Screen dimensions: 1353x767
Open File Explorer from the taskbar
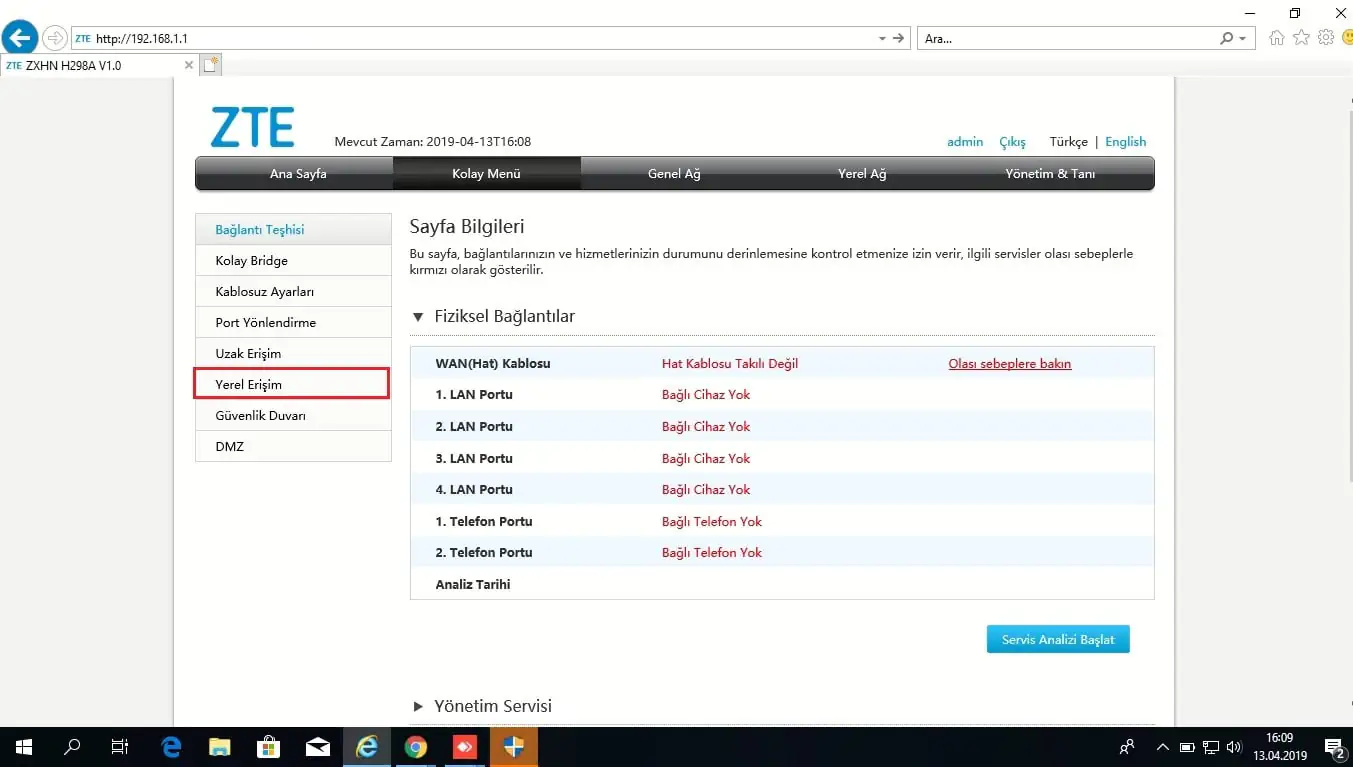click(220, 747)
